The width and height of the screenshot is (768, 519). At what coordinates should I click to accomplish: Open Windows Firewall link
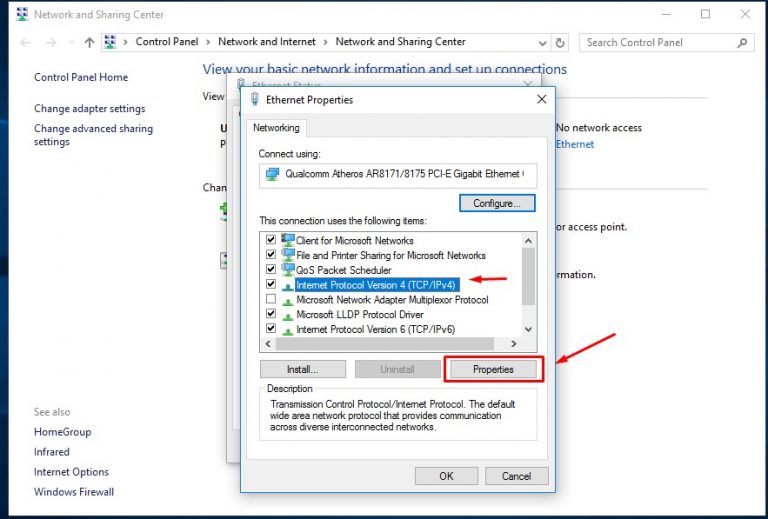coord(73,492)
